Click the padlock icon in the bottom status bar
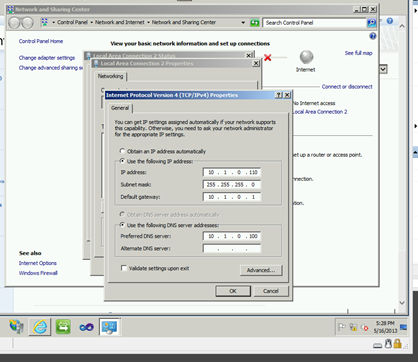This screenshot has width=418, height=362. (397, 344)
